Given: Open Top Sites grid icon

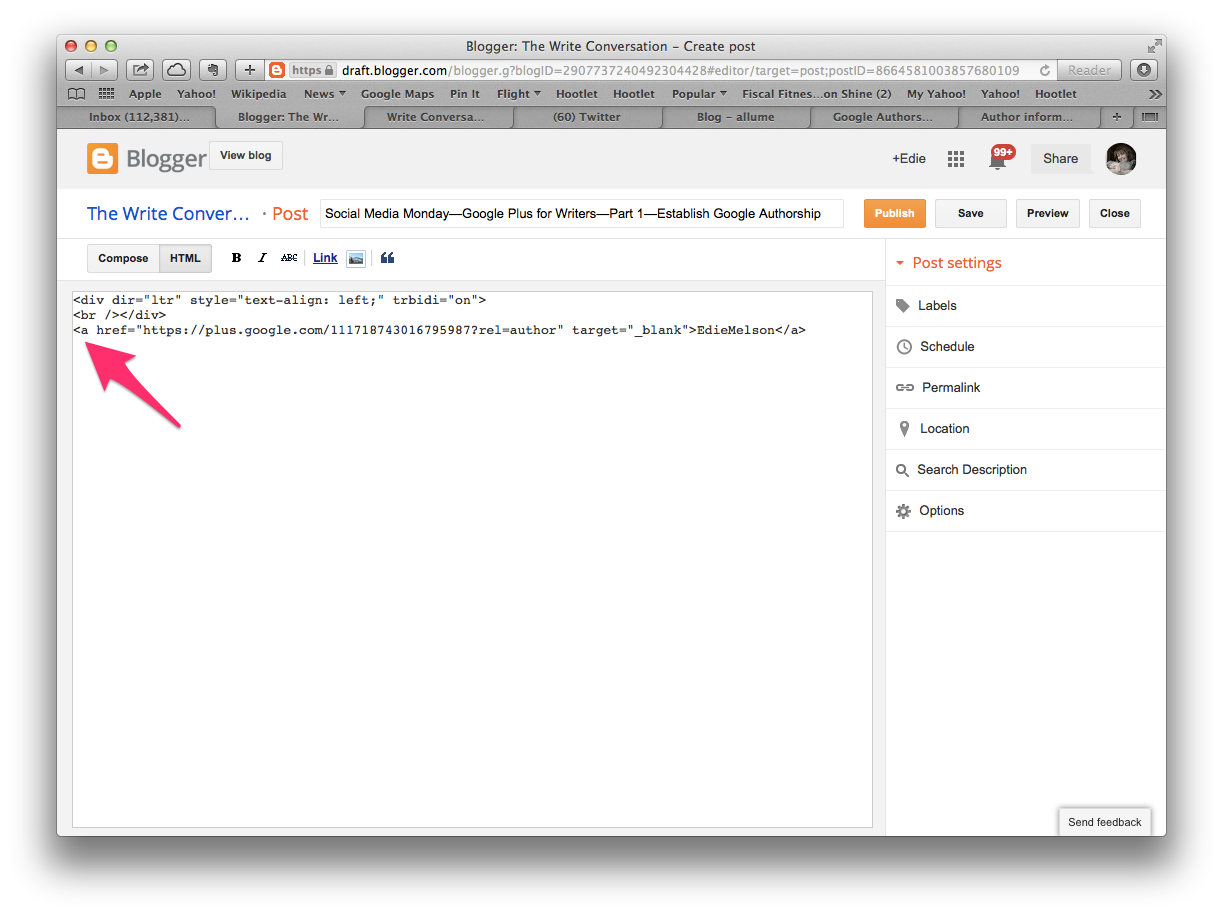Looking at the screenshot, I should coord(106,94).
